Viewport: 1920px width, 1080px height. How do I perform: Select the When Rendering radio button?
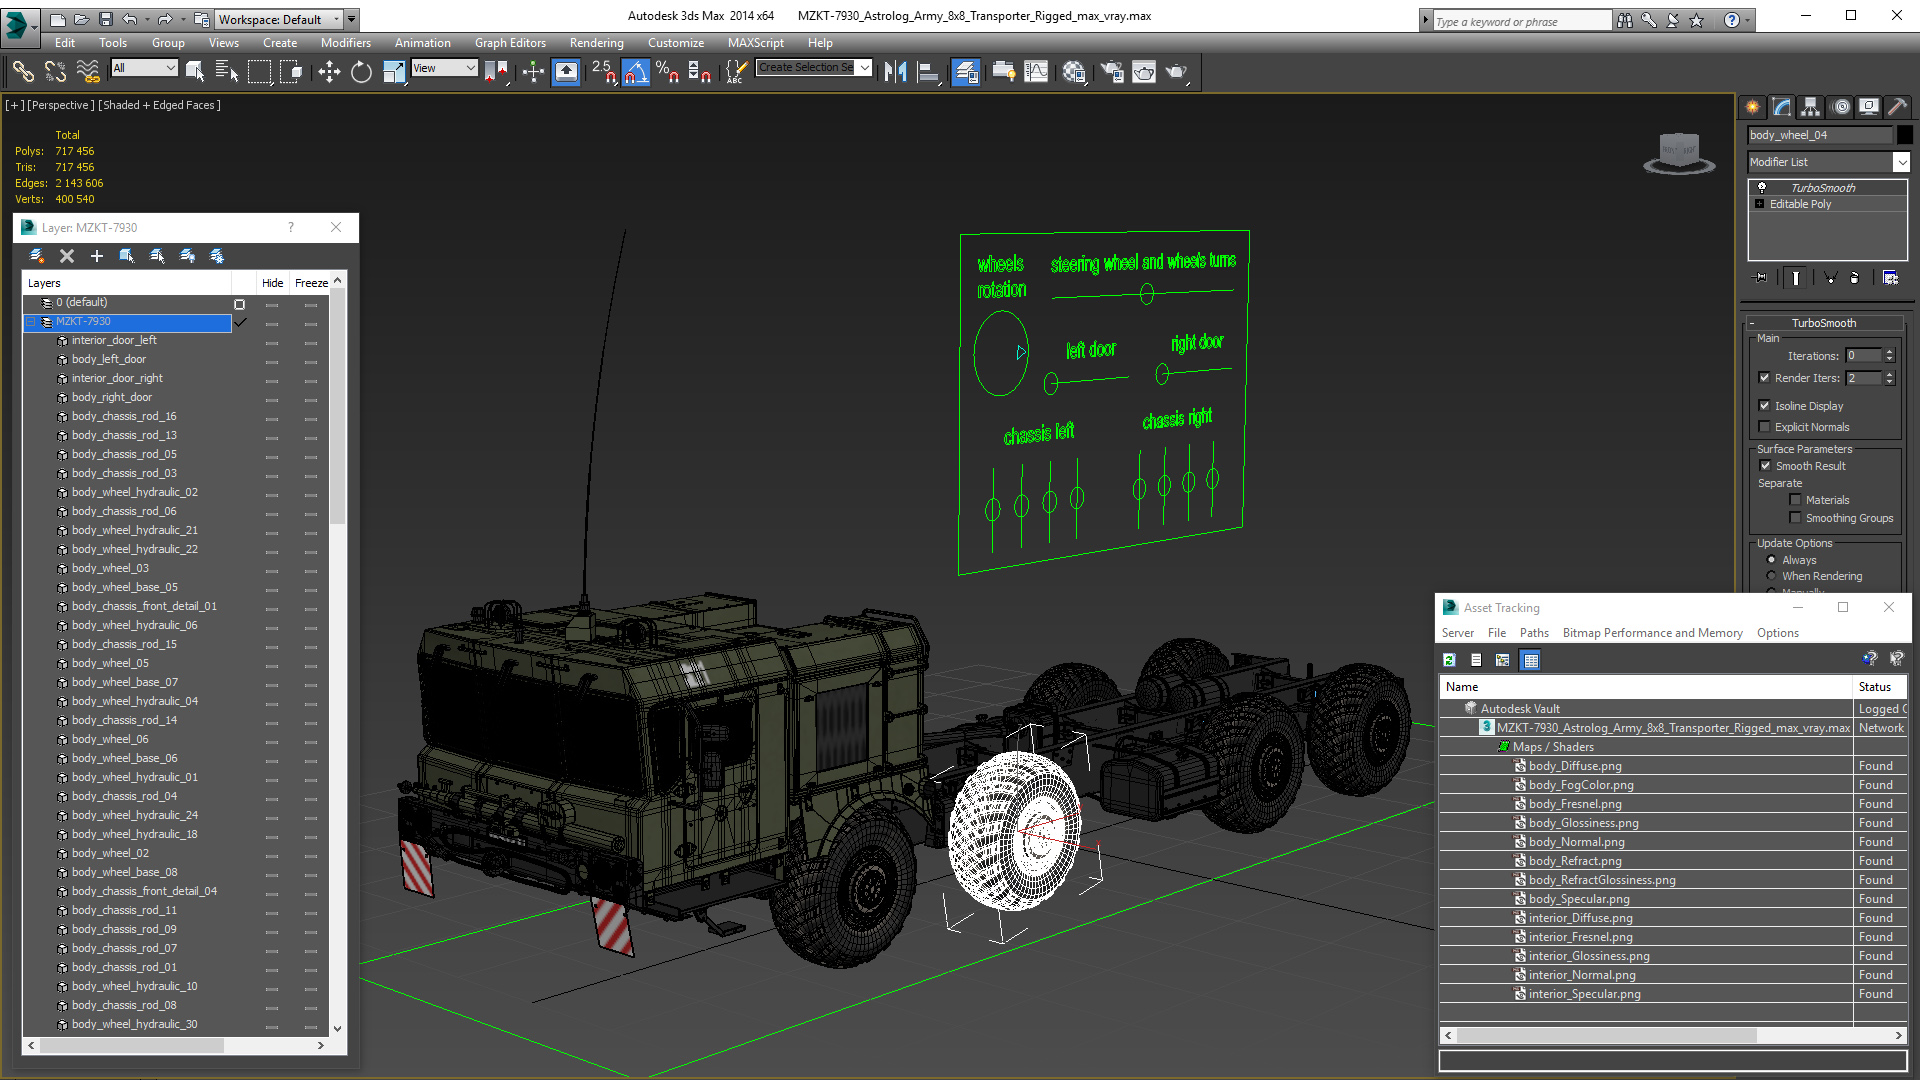tap(1772, 576)
